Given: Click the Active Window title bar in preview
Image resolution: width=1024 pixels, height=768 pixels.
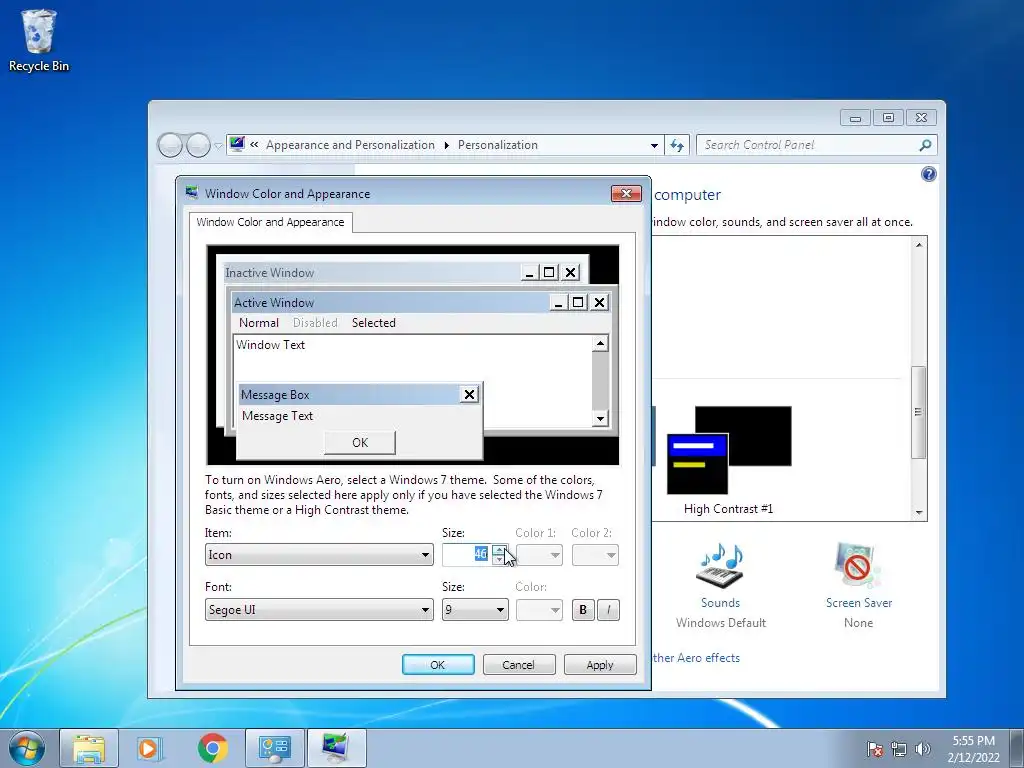Looking at the screenshot, I should (x=391, y=302).
